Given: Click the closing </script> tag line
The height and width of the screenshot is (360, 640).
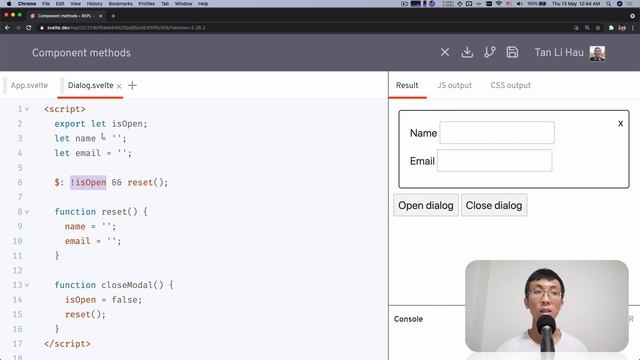Looking at the screenshot, I should 67,344.
